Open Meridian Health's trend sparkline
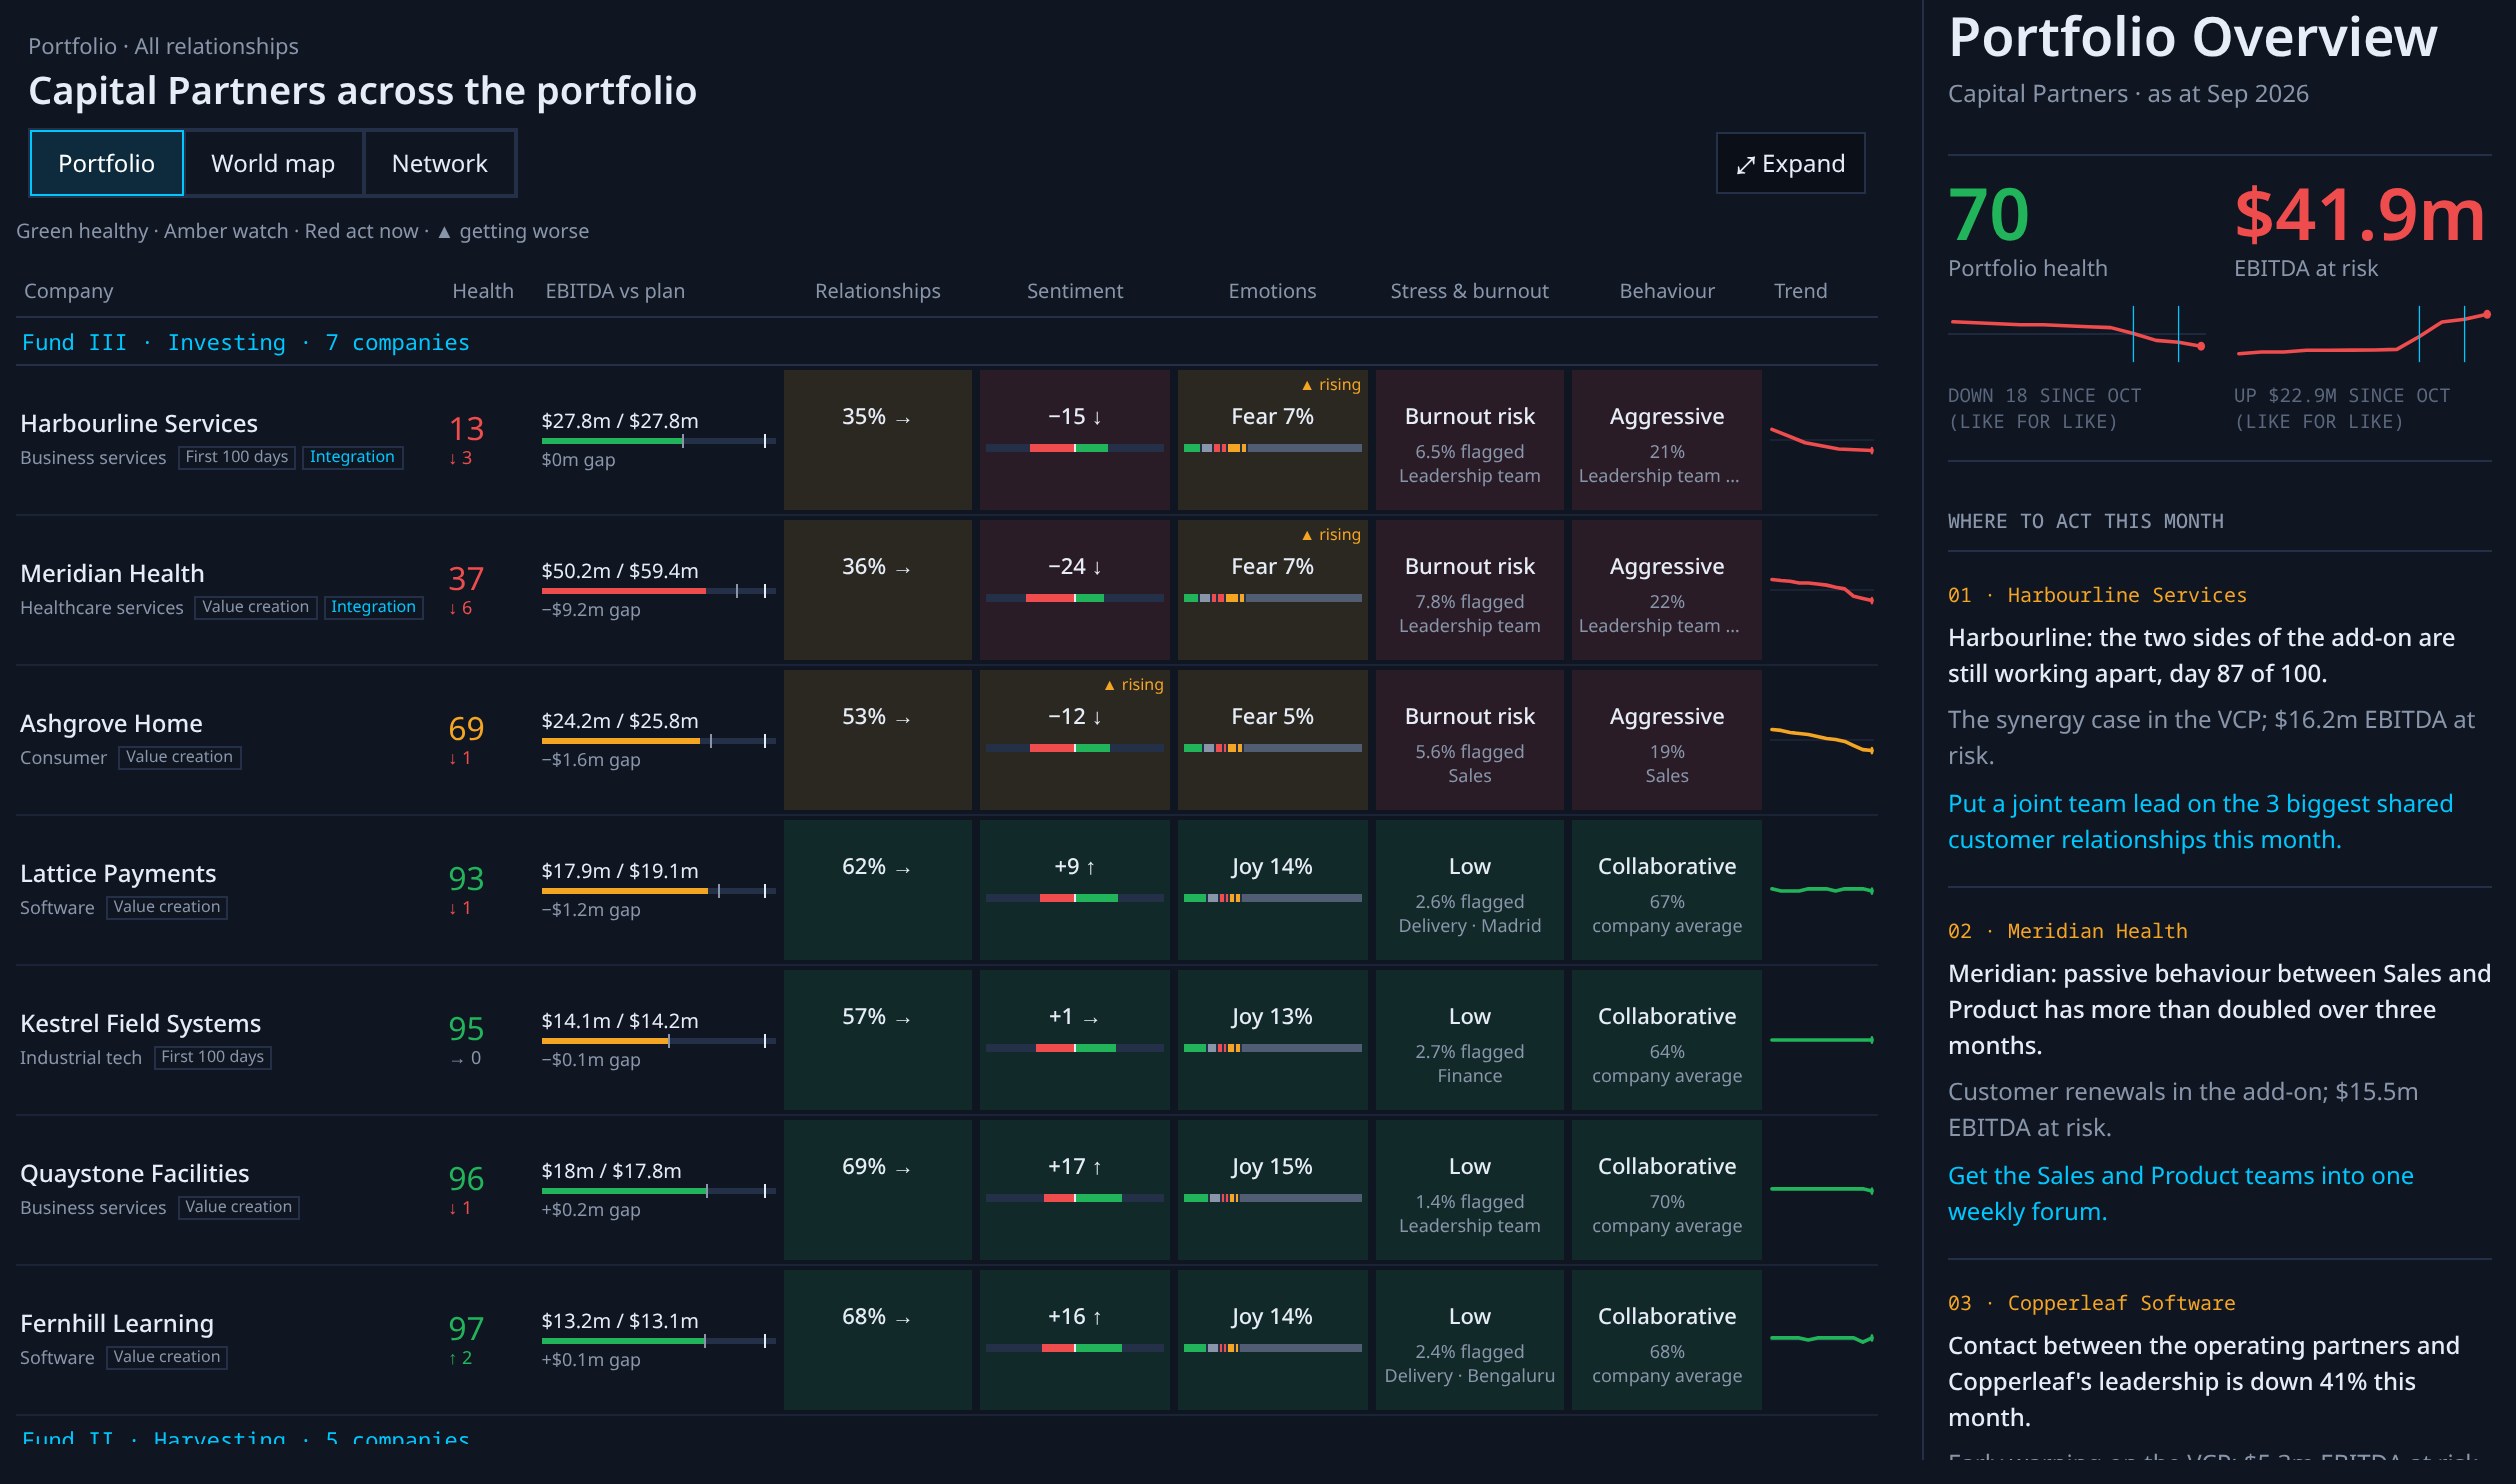 coord(1821,590)
